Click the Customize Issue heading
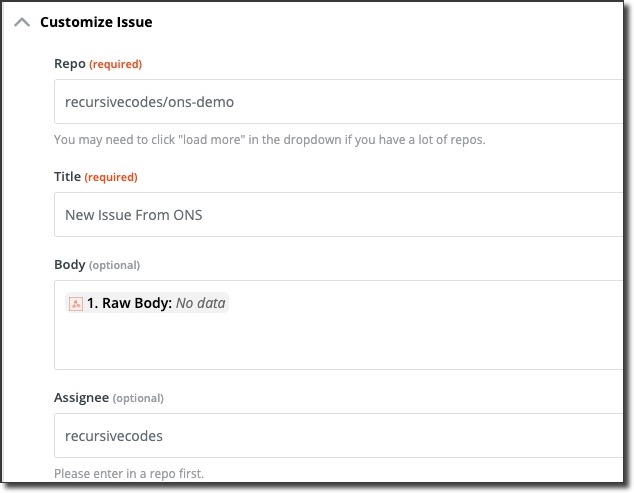This screenshot has height=493, width=634. 96,22
